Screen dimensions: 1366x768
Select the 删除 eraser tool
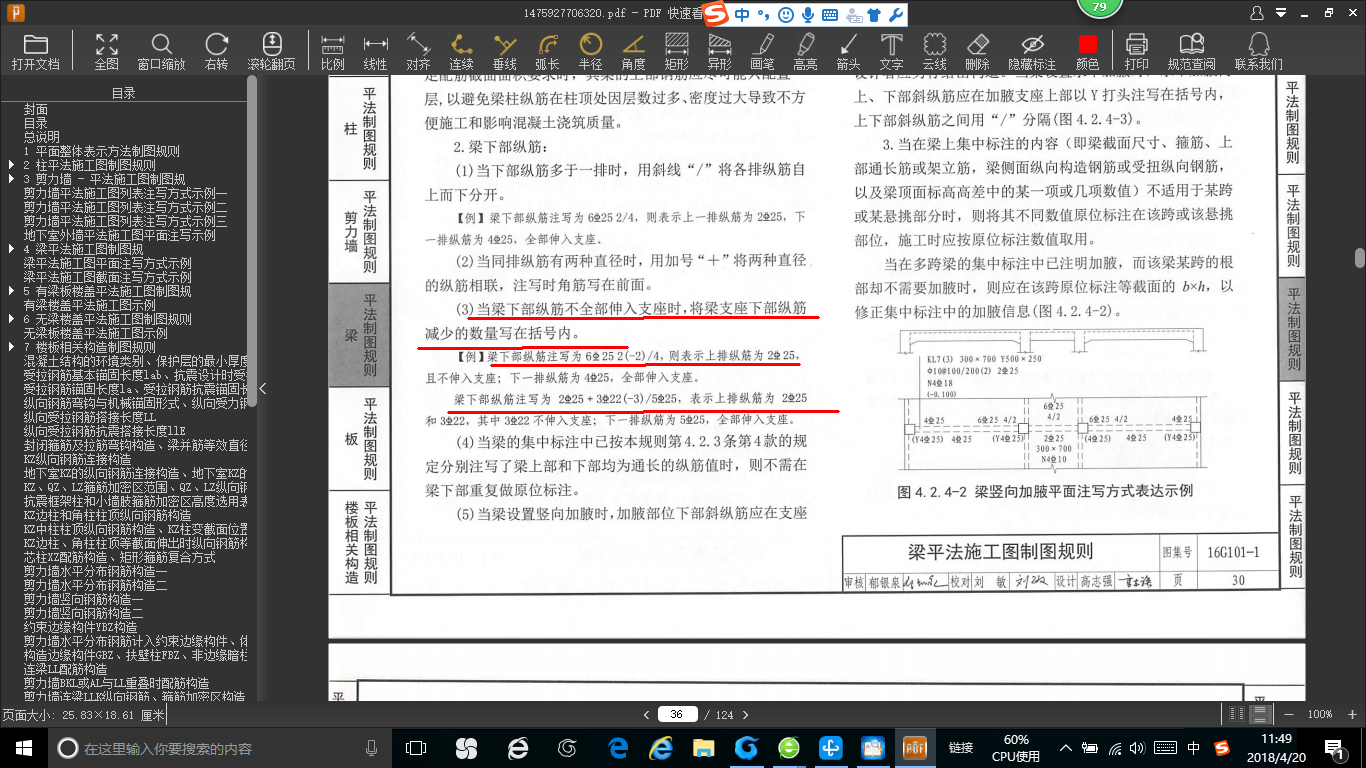pyautogui.click(x=977, y=52)
